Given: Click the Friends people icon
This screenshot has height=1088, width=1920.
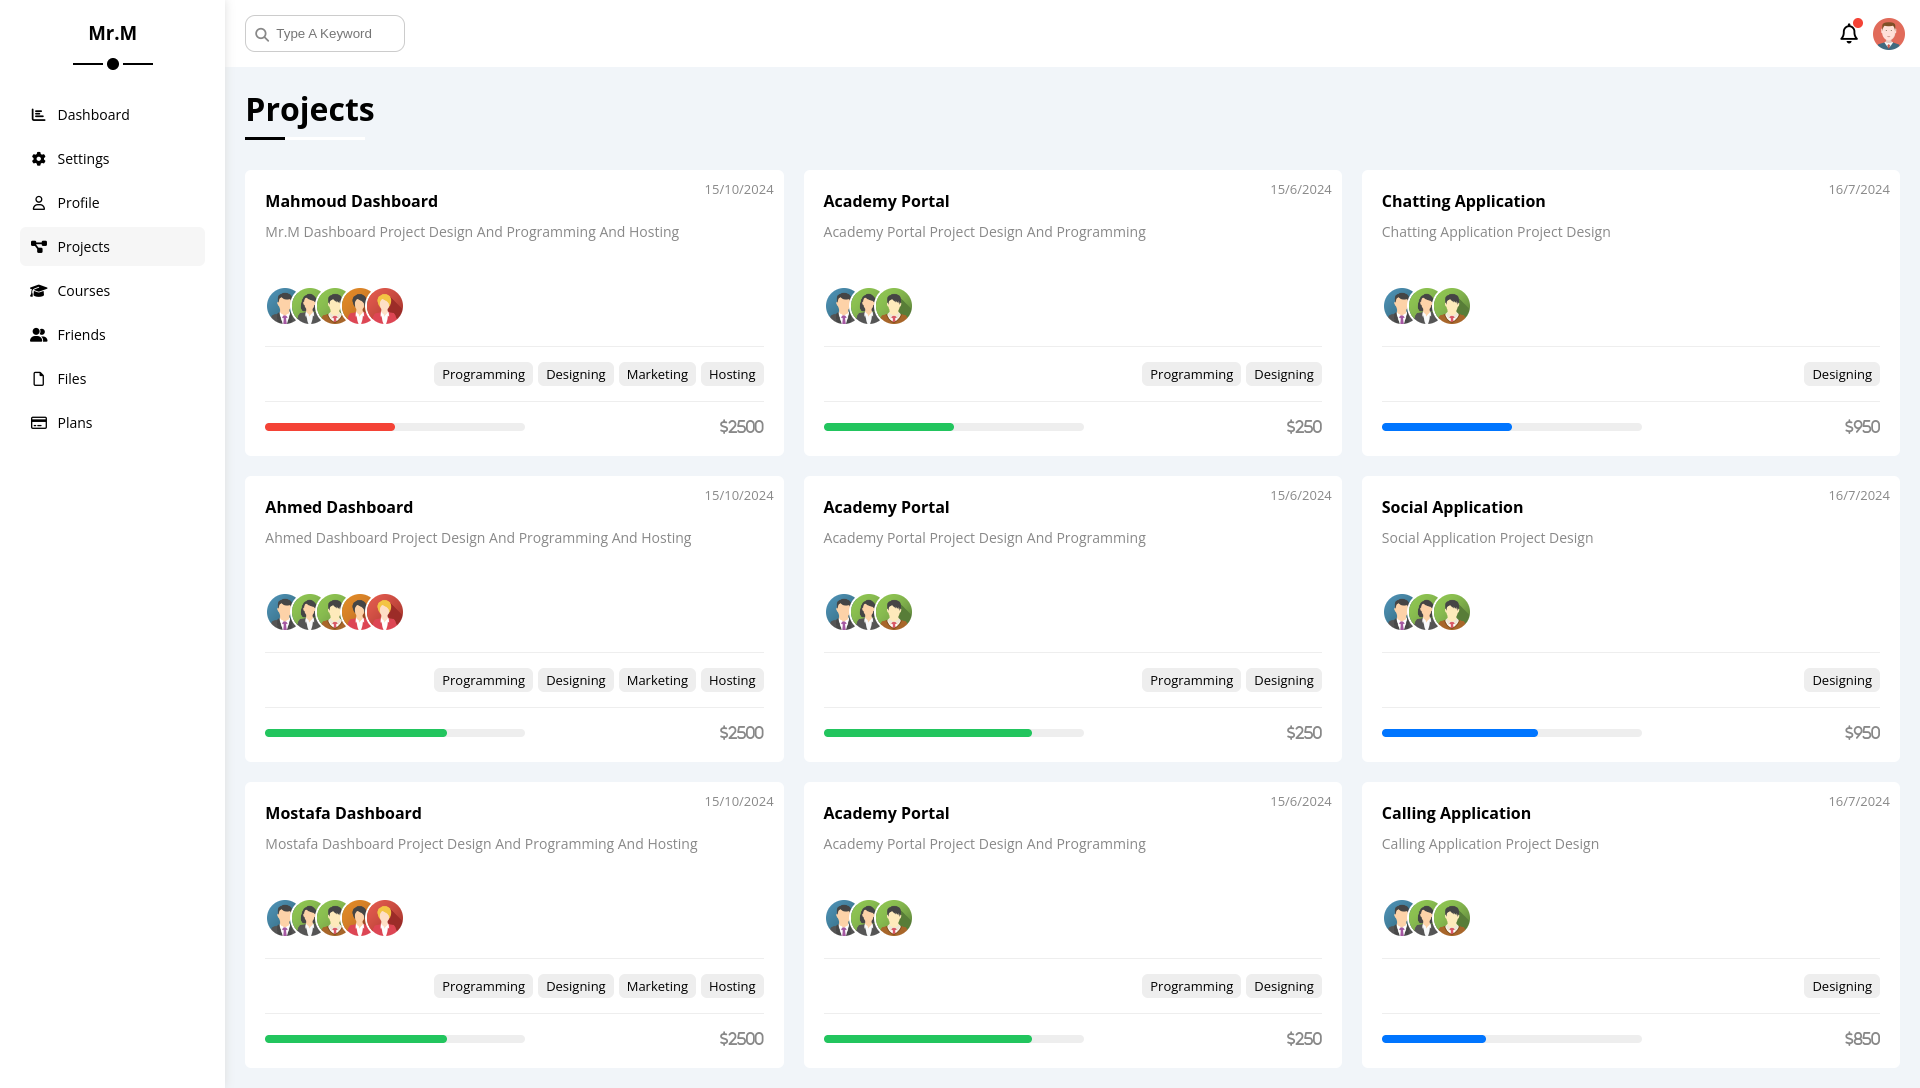Looking at the screenshot, I should click(39, 335).
